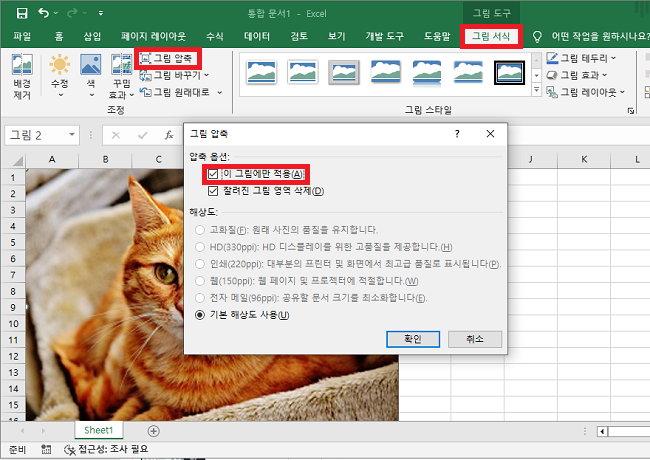The width and height of the screenshot is (650, 460).
Task: Select column K header
Action: [584, 159]
